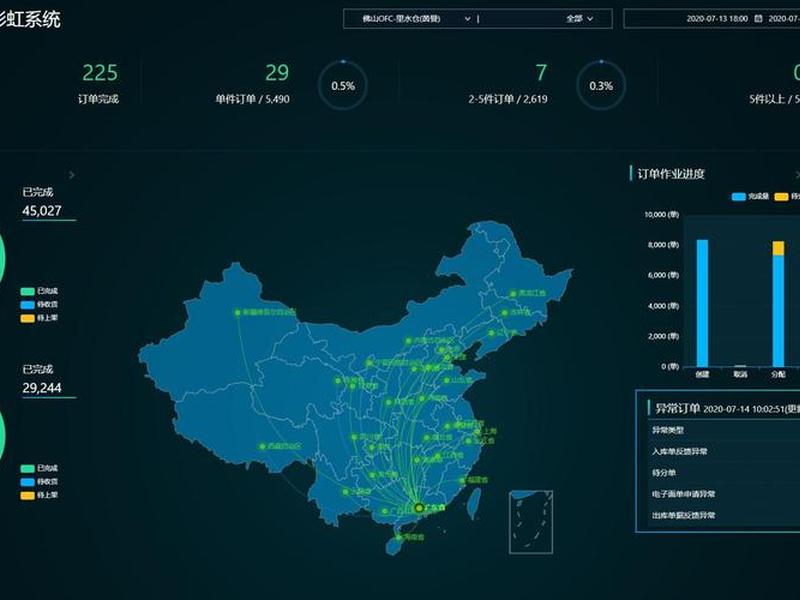Toggle green 已完成 legend under 45,027
The width and height of the screenshot is (800, 600).
pyautogui.click(x=39, y=291)
